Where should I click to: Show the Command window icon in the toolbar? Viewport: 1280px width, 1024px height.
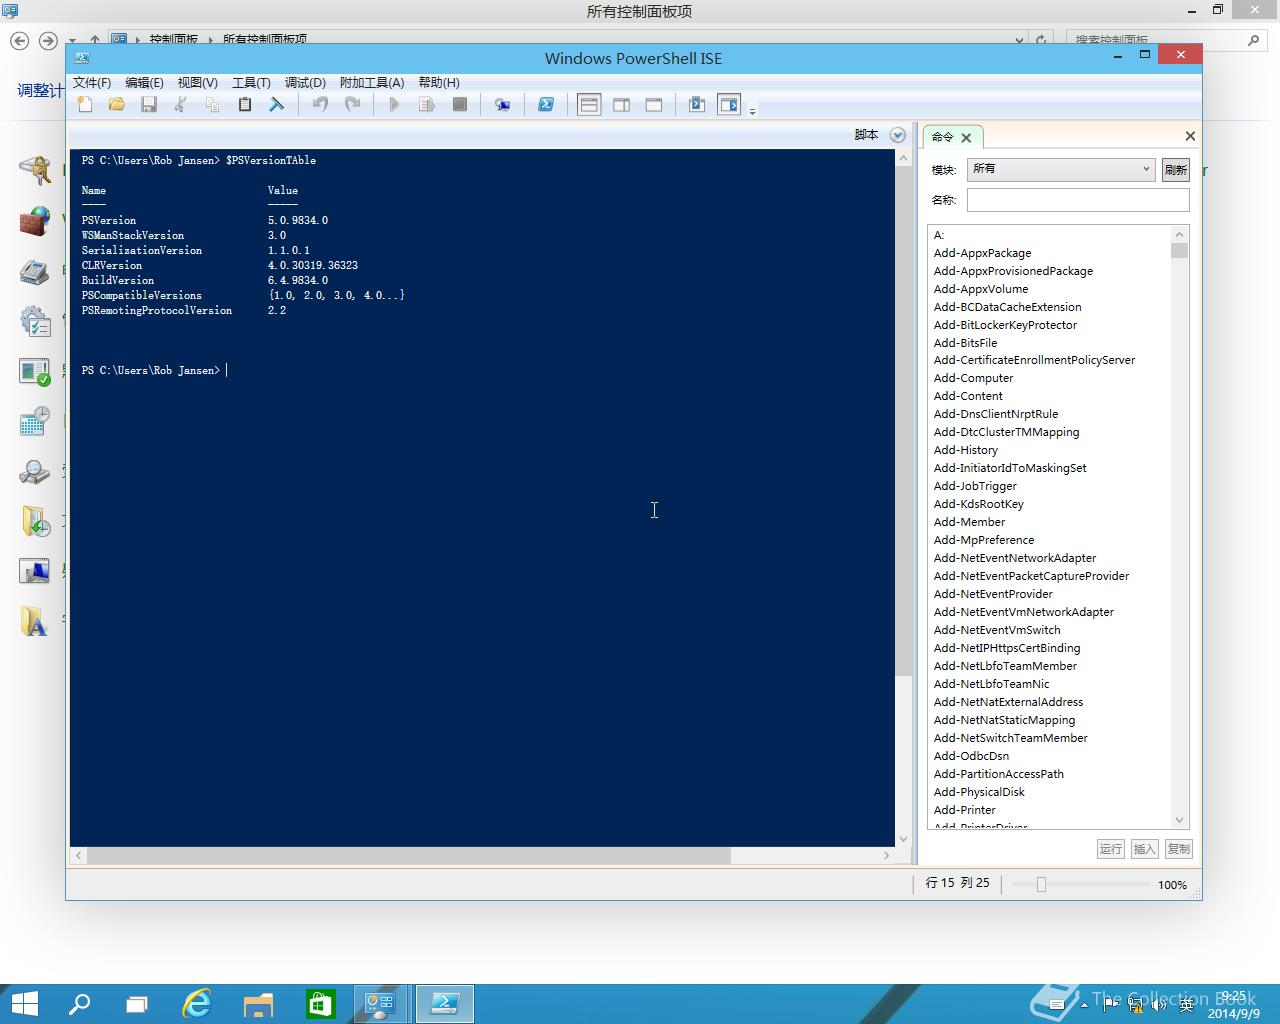pyautogui.click(x=697, y=104)
